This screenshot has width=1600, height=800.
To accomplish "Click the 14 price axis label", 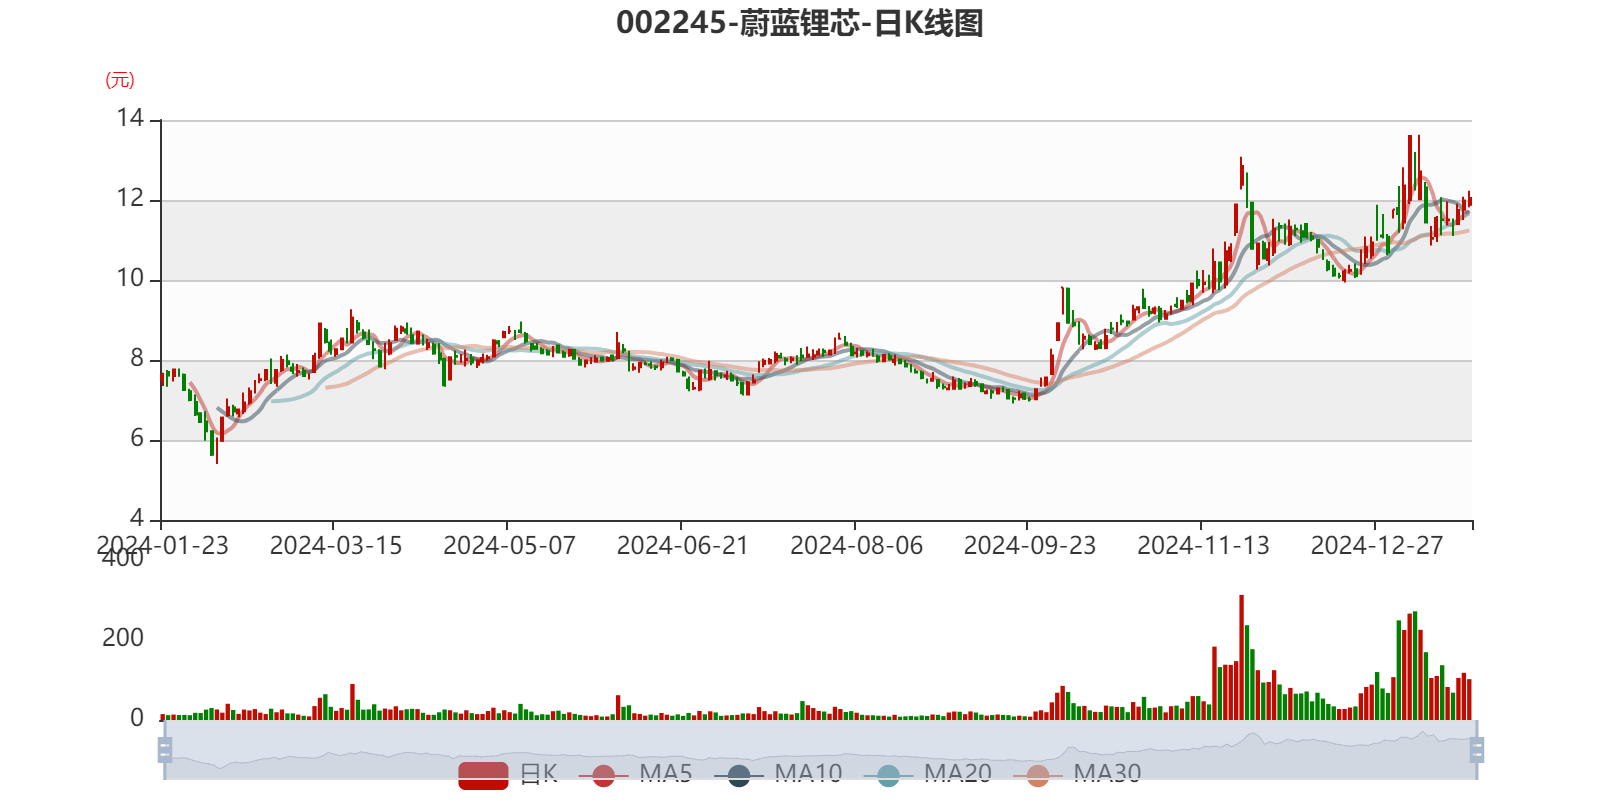I will click(x=130, y=118).
